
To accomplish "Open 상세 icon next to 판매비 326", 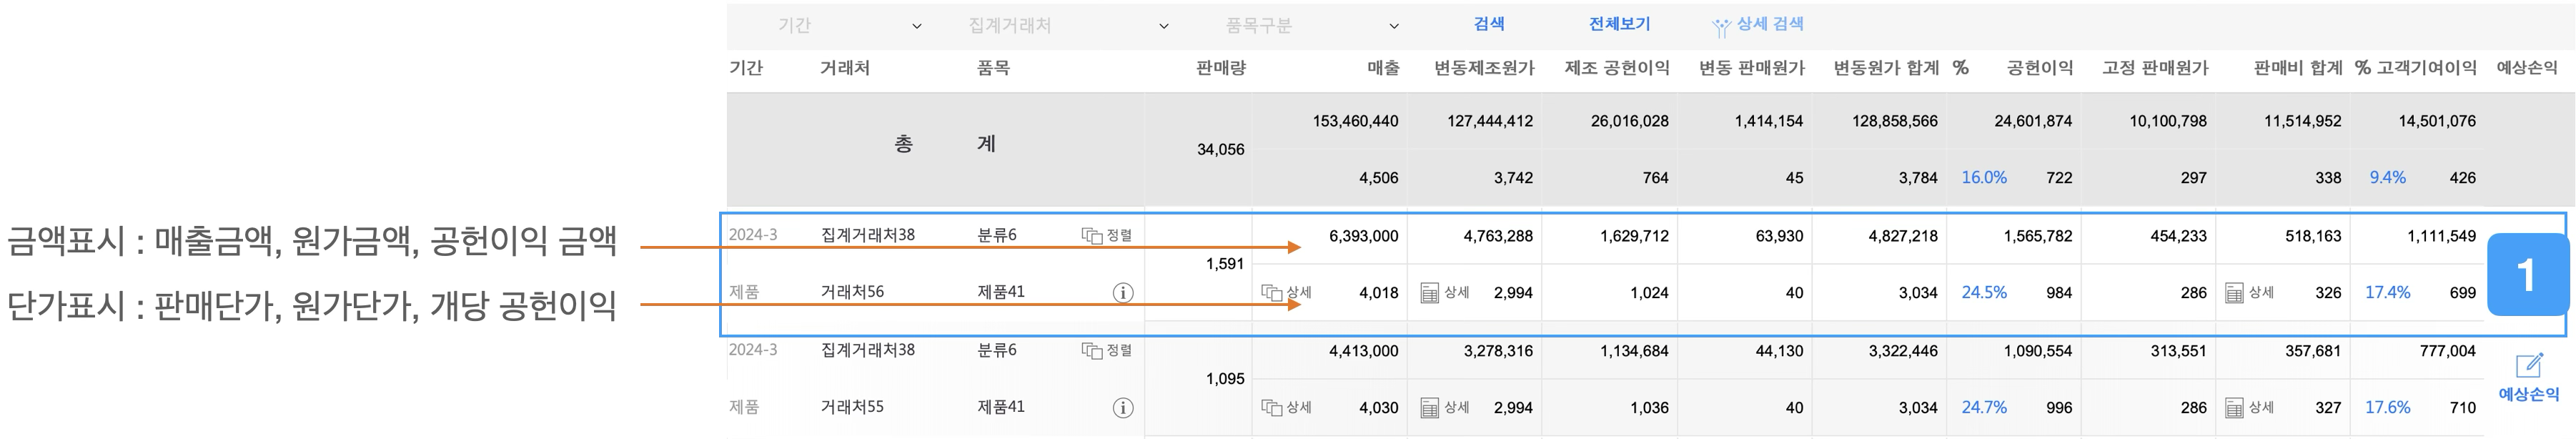I will 2235,293.
